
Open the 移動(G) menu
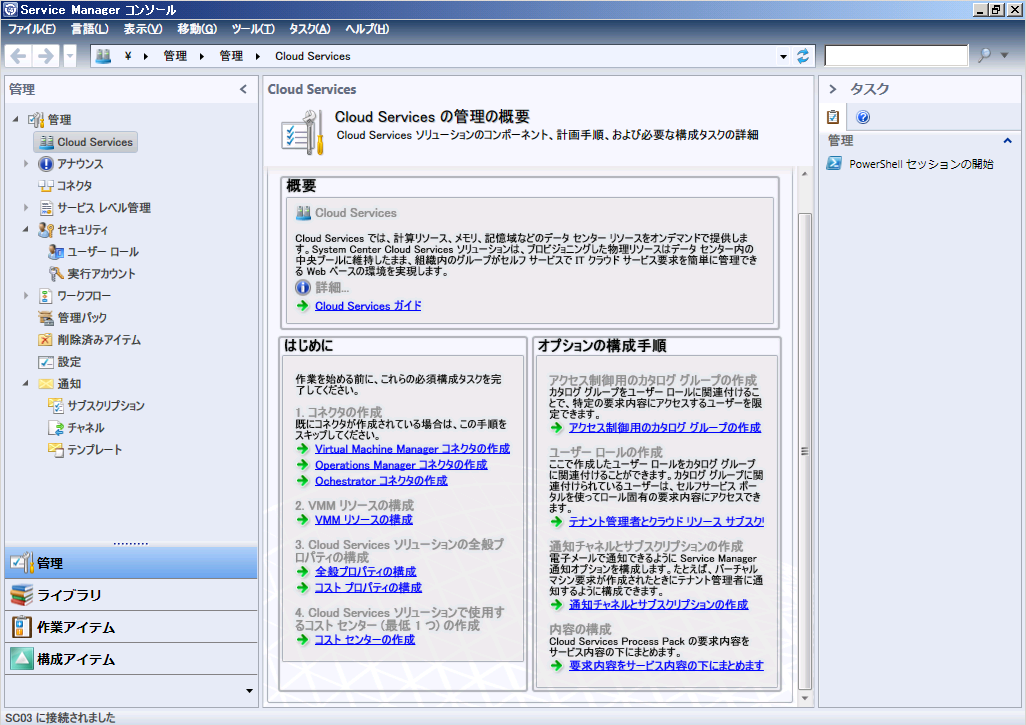click(x=197, y=29)
